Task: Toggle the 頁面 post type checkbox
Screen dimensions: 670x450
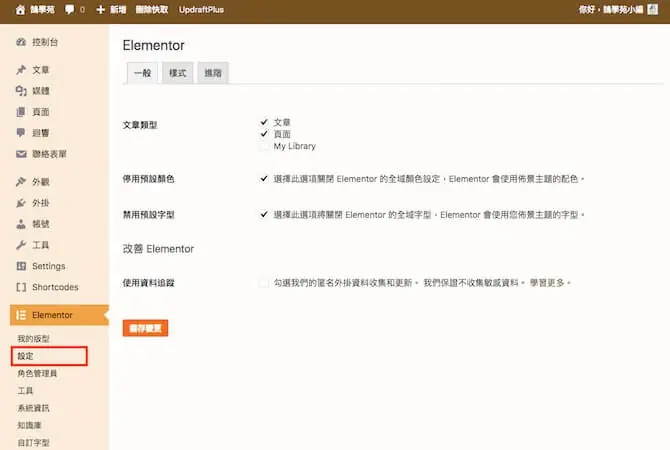Action: [264, 134]
